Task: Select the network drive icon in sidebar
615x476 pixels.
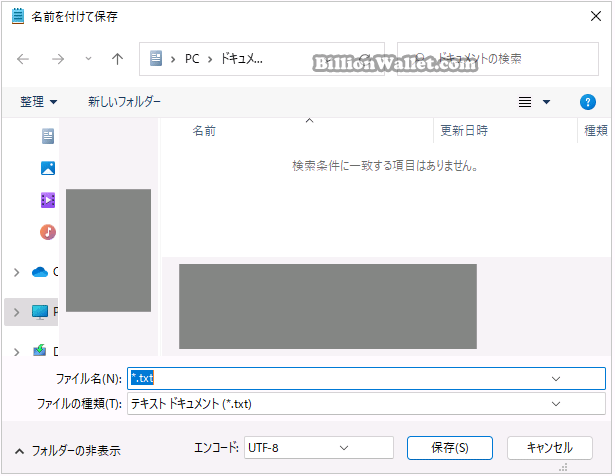Action: tap(40, 350)
